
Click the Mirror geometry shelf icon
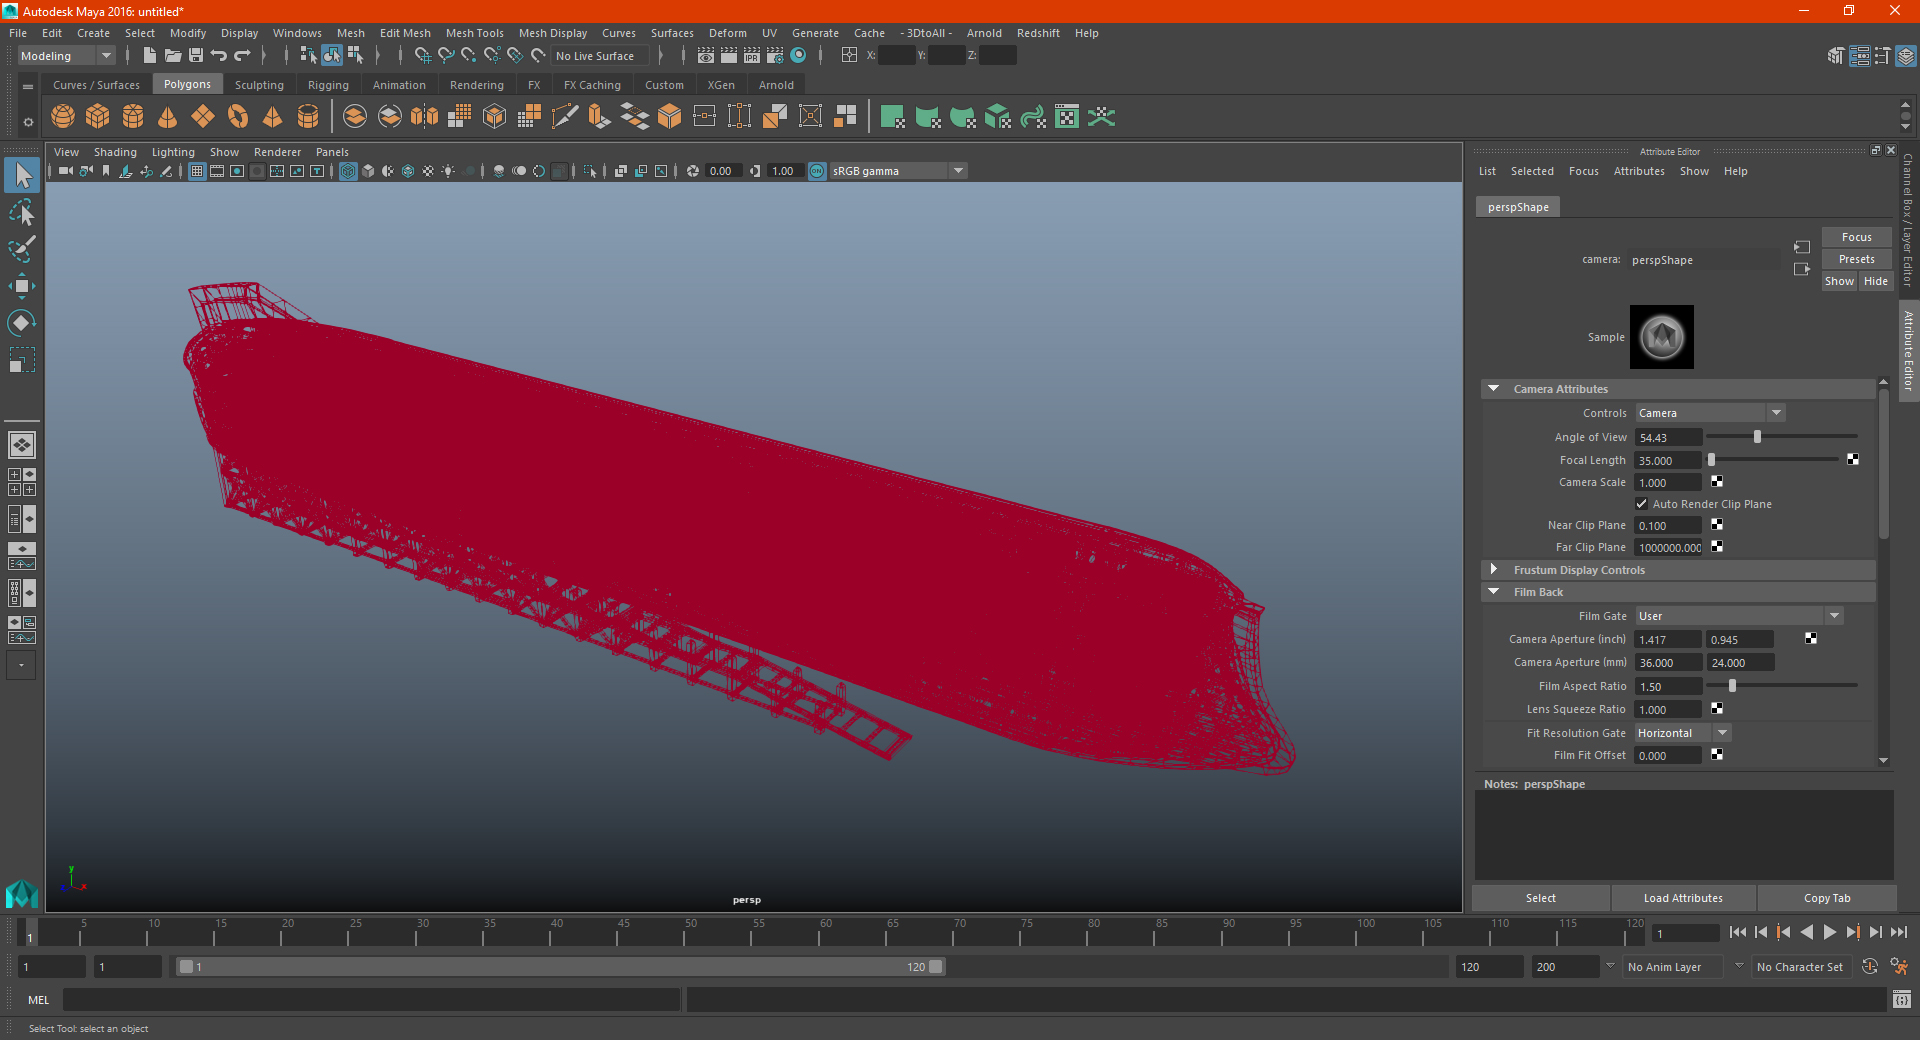tap(424, 117)
